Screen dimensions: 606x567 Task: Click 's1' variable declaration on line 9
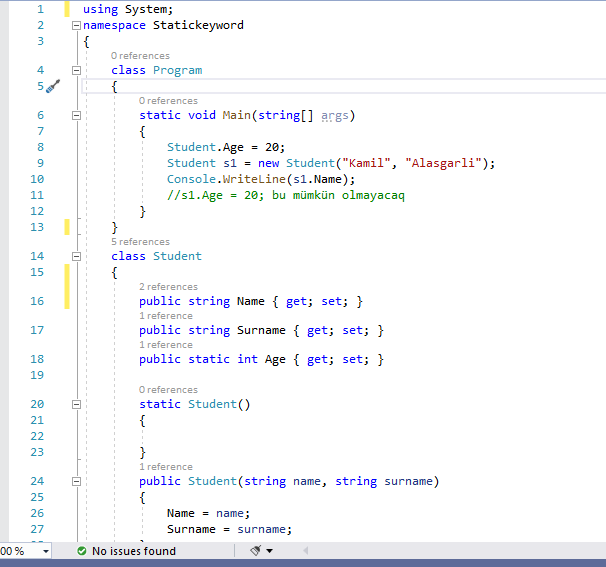tap(230, 163)
